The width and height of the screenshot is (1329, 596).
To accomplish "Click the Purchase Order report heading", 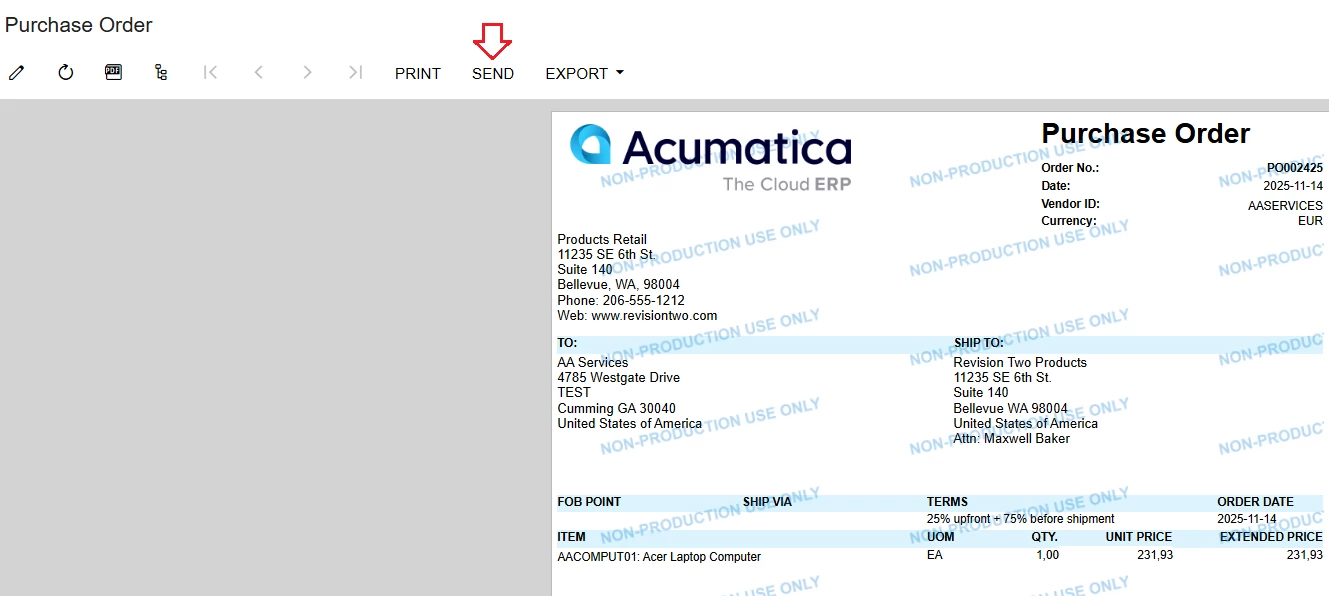I will (1146, 133).
